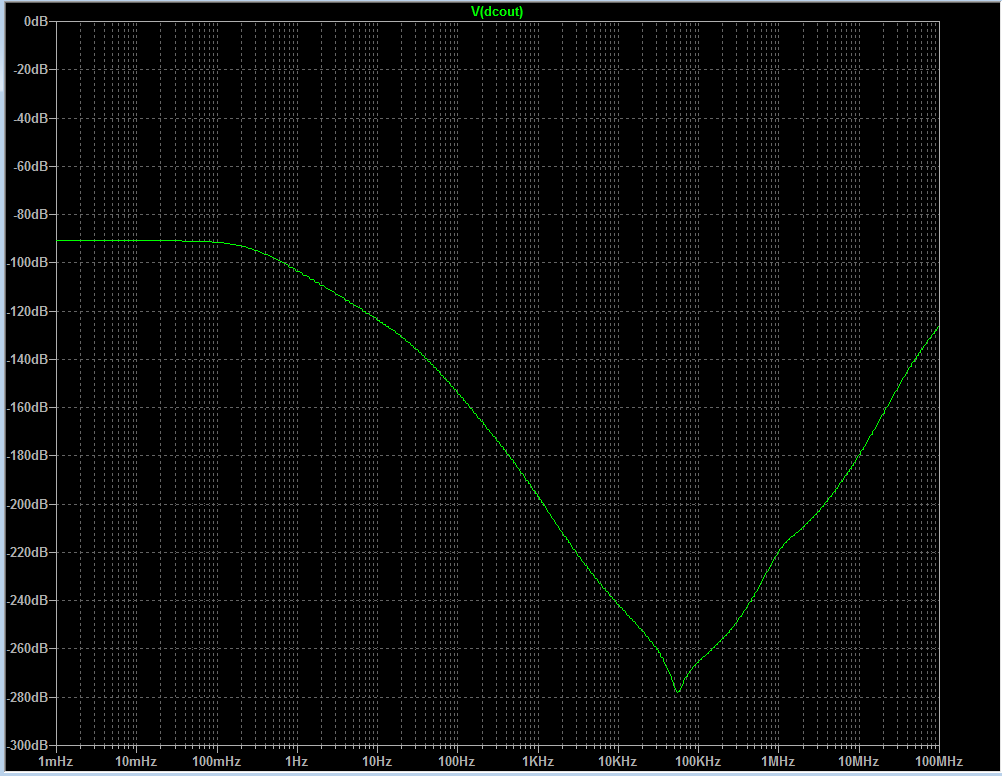Click the 0dB vertical axis label

click(36, 21)
